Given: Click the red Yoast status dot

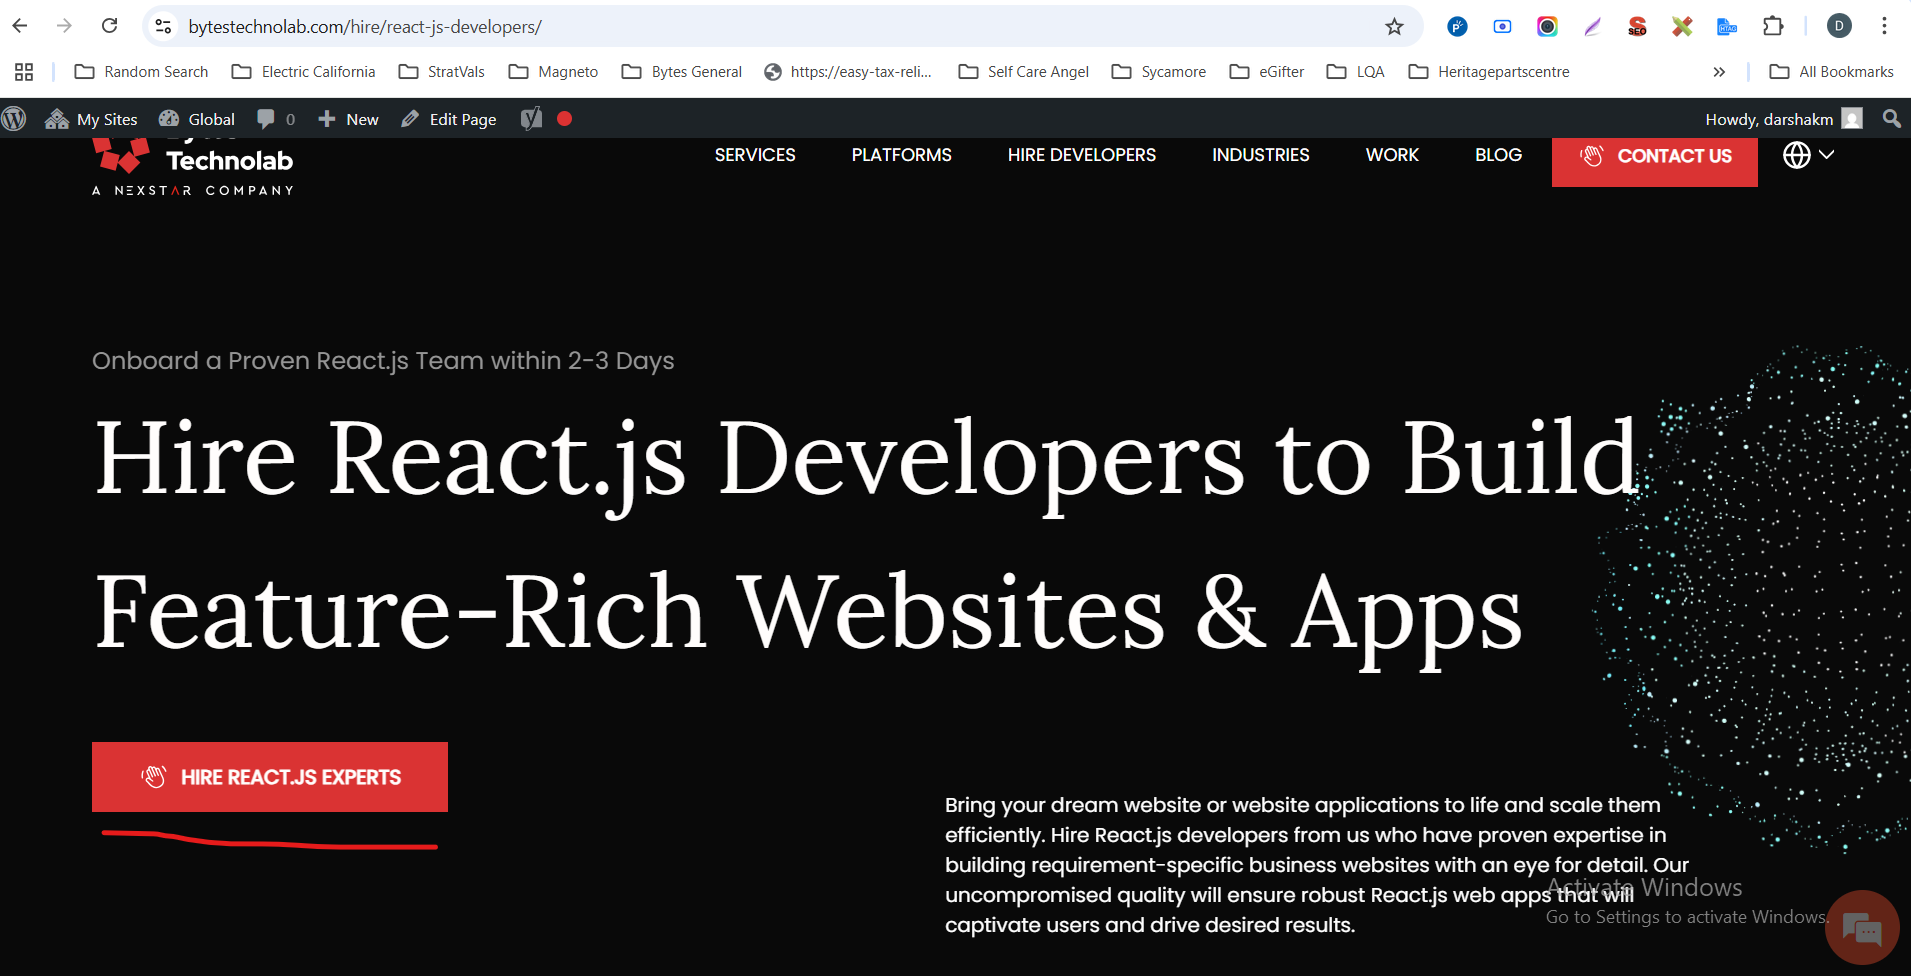Looking at the screenshot, I should click(x=564, y=118).
